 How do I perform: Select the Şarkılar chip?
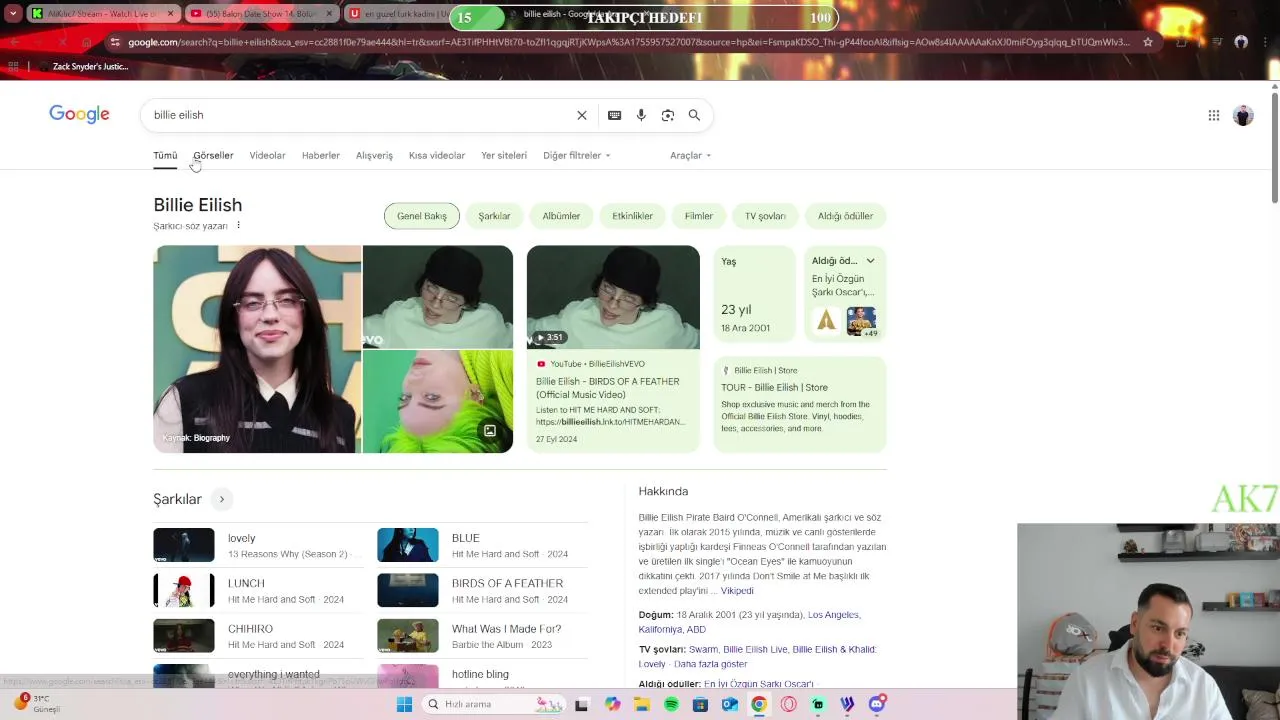pyautogui.click(x=494, y=216)
